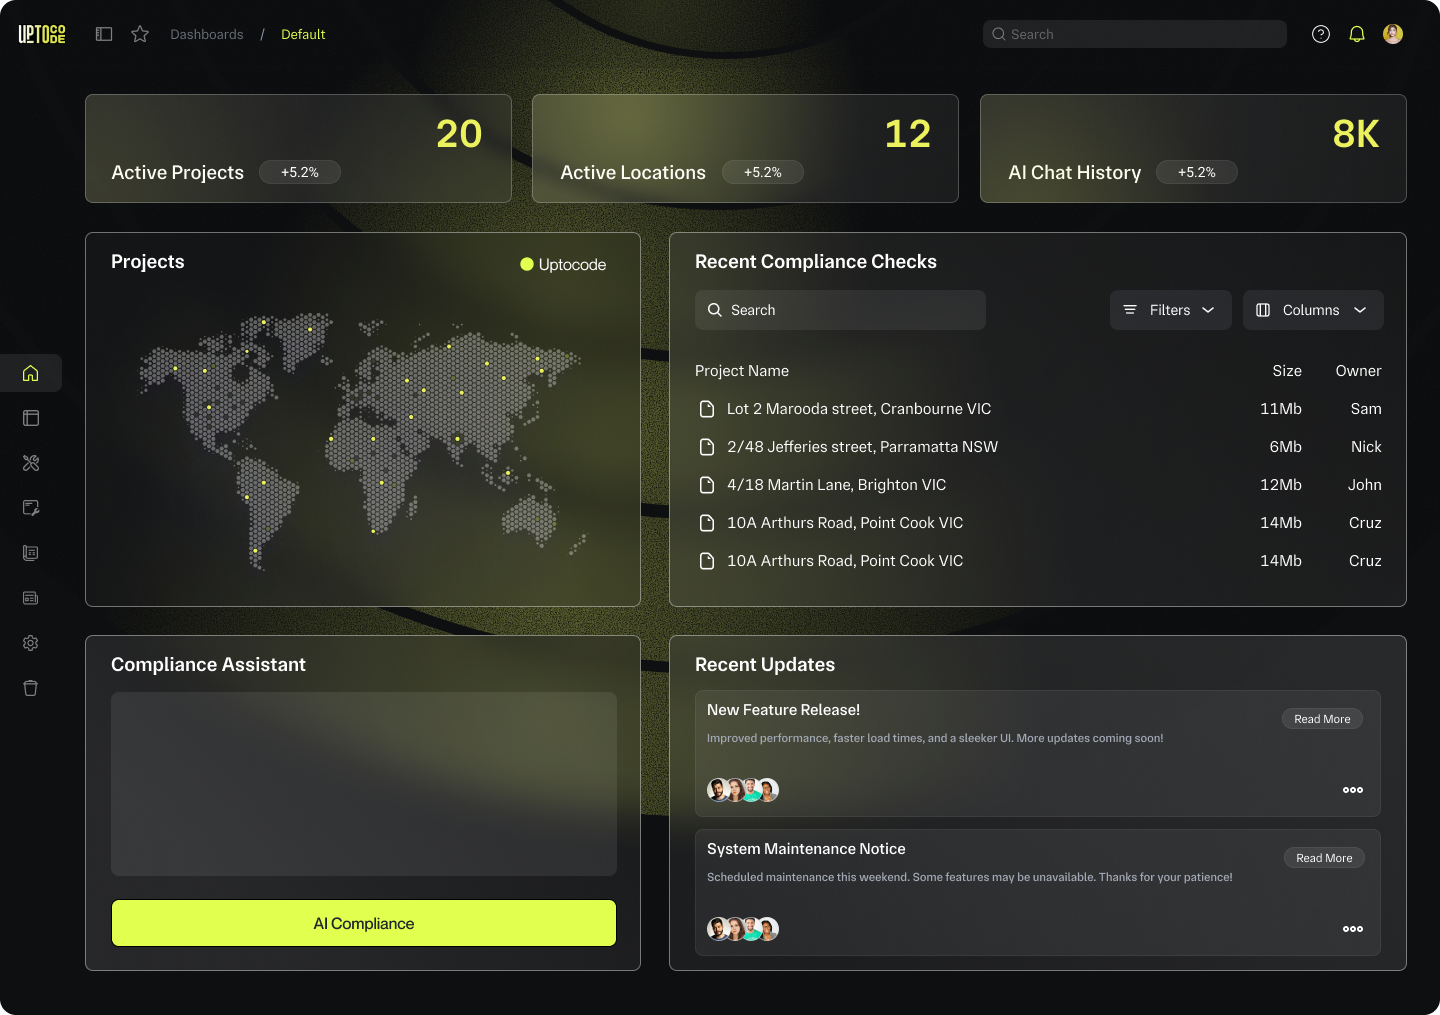This screenshot has width=1440, height=1015.
Task: Open the card list sidebar icon
Action: pyautogui.click(x=31, y=598)
